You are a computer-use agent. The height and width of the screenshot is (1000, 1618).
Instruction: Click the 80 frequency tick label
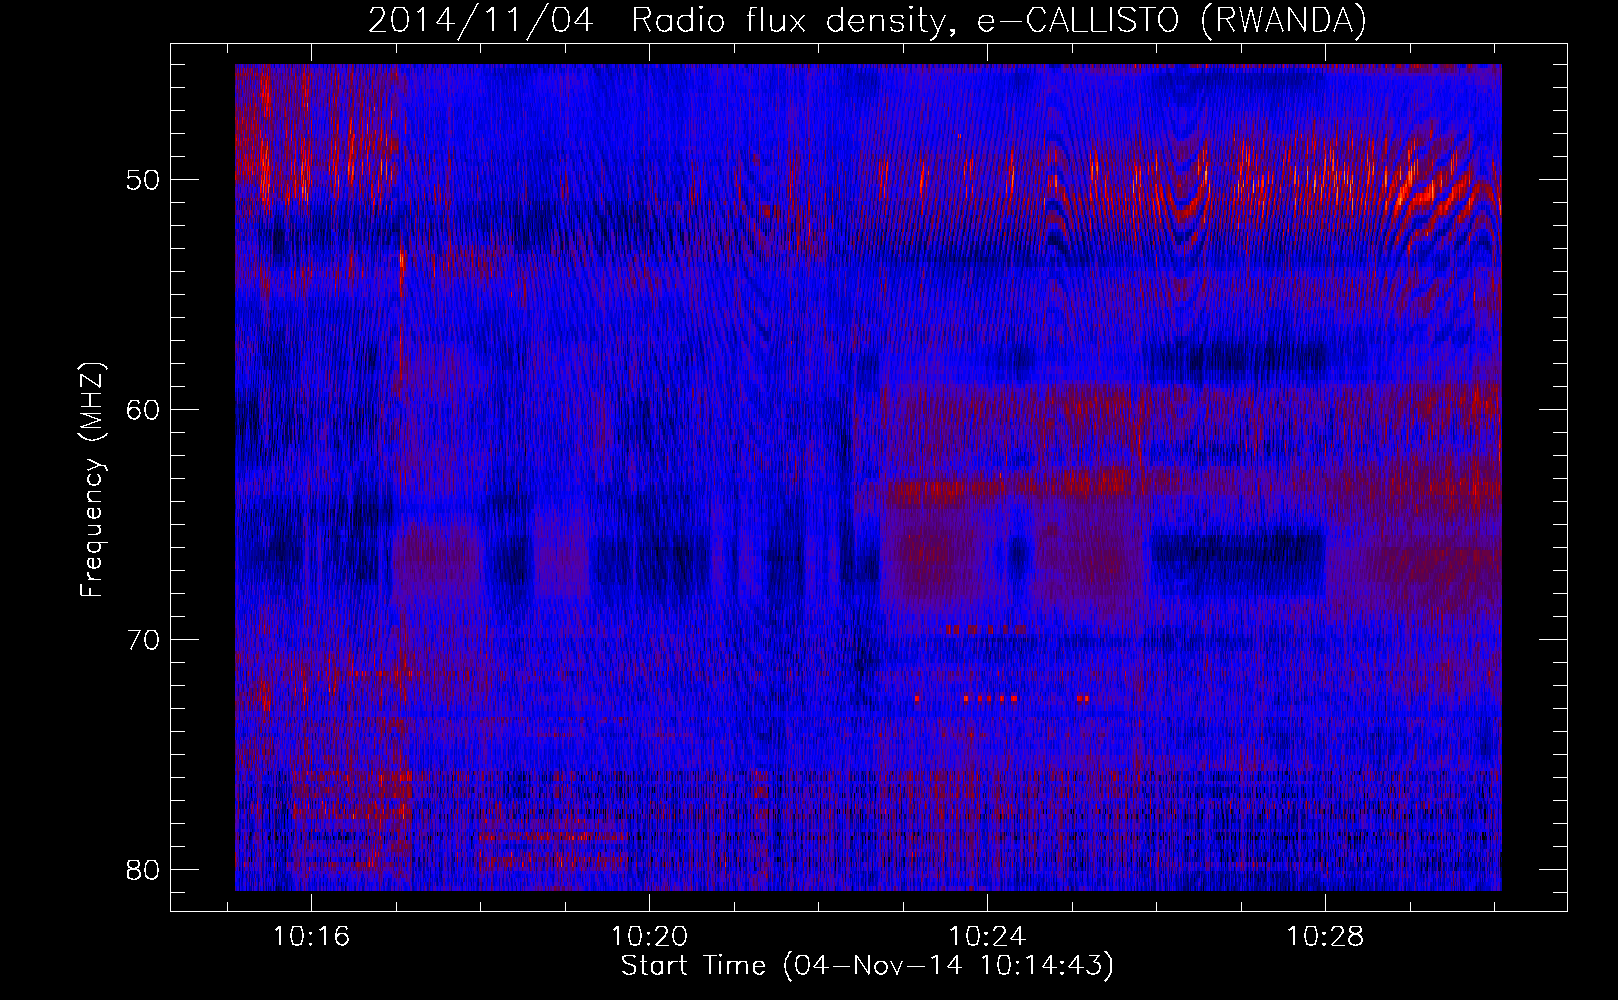tap(144, 870)
